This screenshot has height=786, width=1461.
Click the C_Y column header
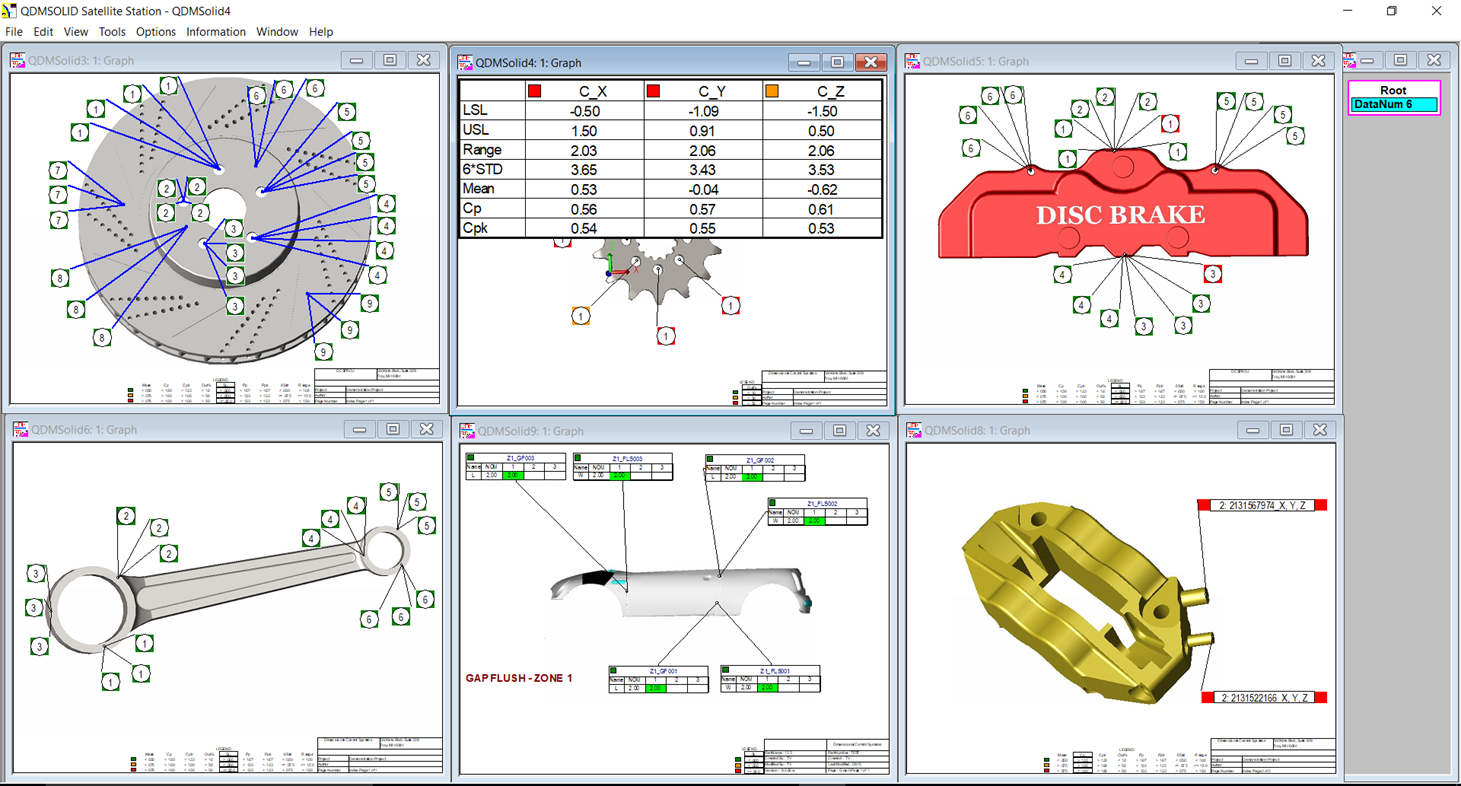(712, 91)
